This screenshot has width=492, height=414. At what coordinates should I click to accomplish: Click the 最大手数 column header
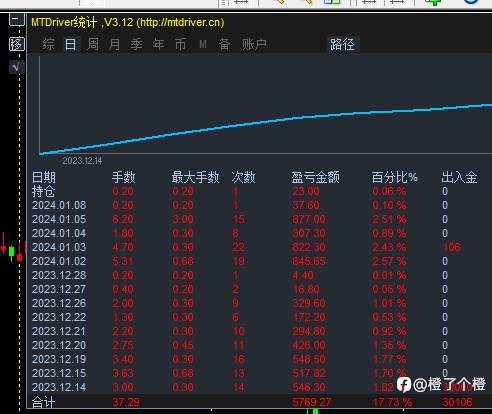point(196,177)
